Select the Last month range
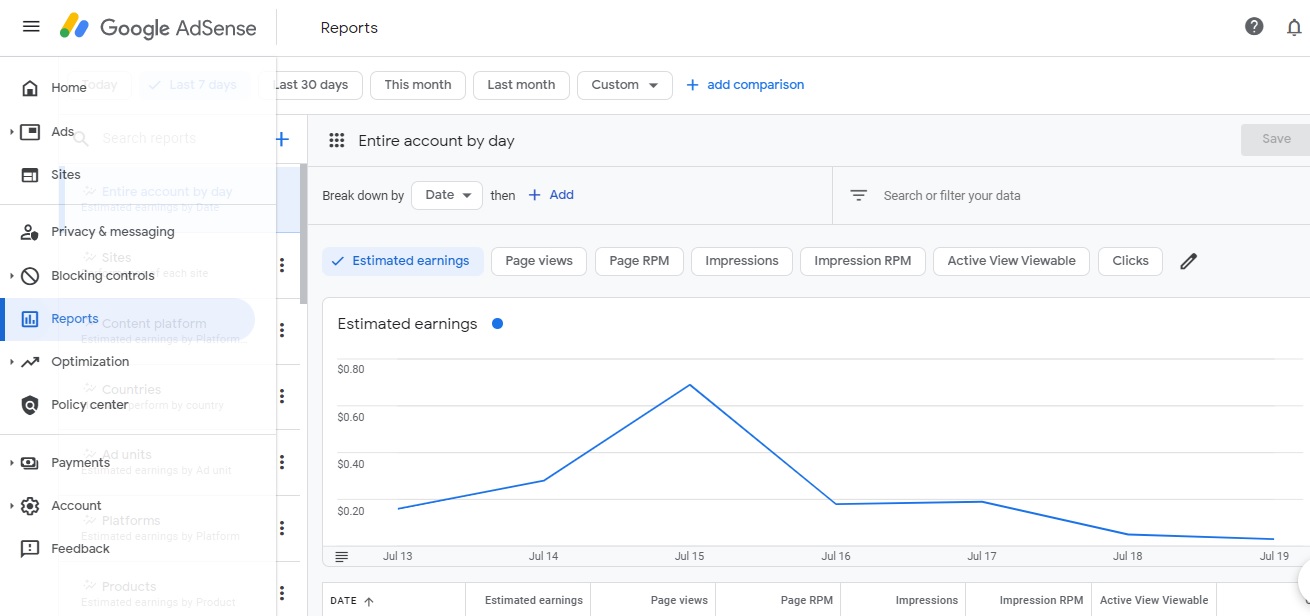Image resolution: width=1310 pixels, height=616 pixels. click(521, 85)
